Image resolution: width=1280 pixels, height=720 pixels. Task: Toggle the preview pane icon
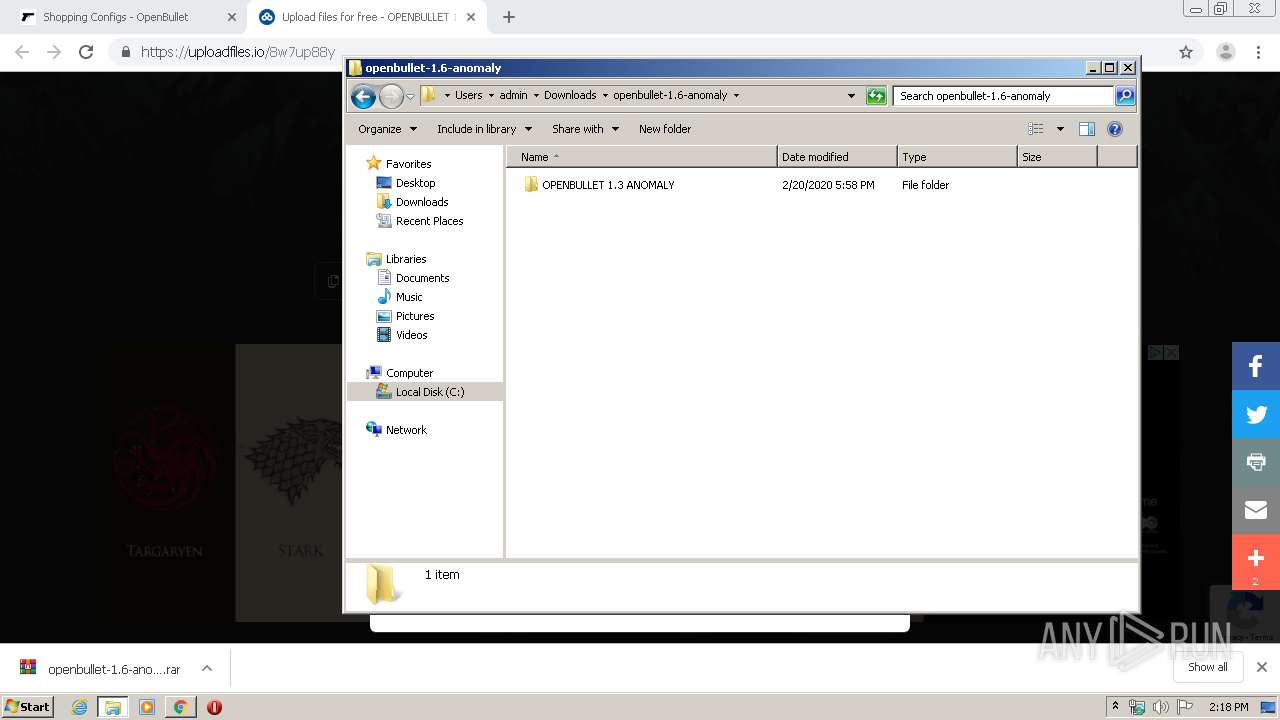click(1087, 129)
